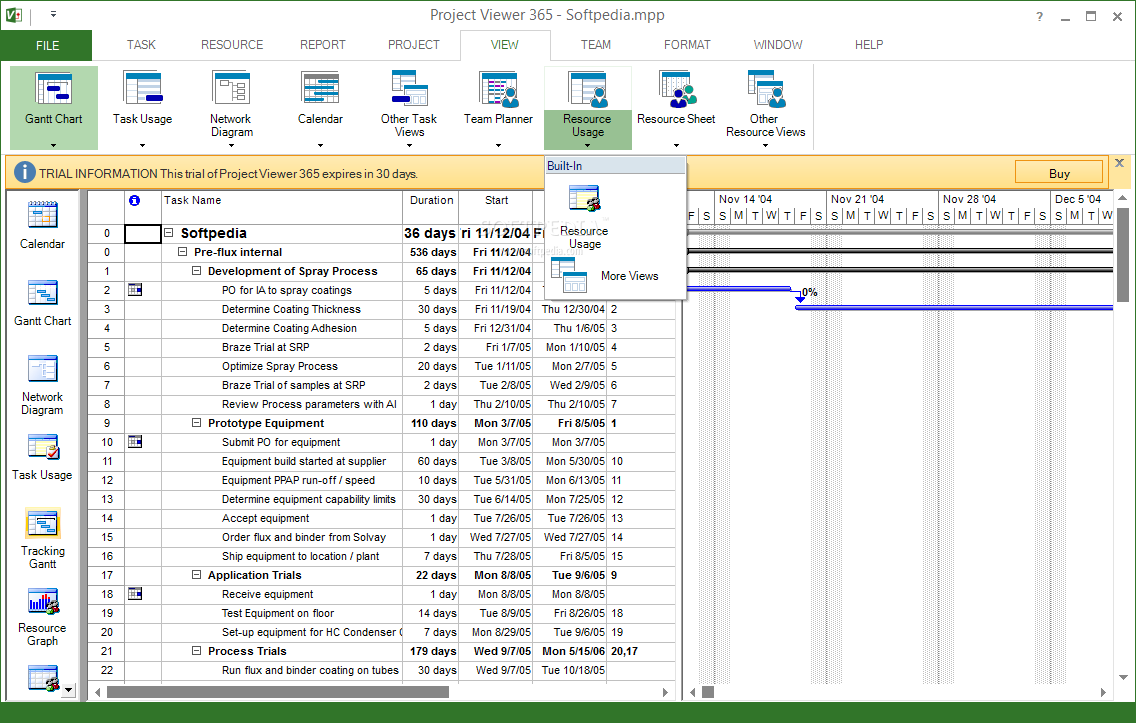1136x723 pixels.
Task: Open the quick access toolbar dropdown arrow
Action: pos(54,14)
